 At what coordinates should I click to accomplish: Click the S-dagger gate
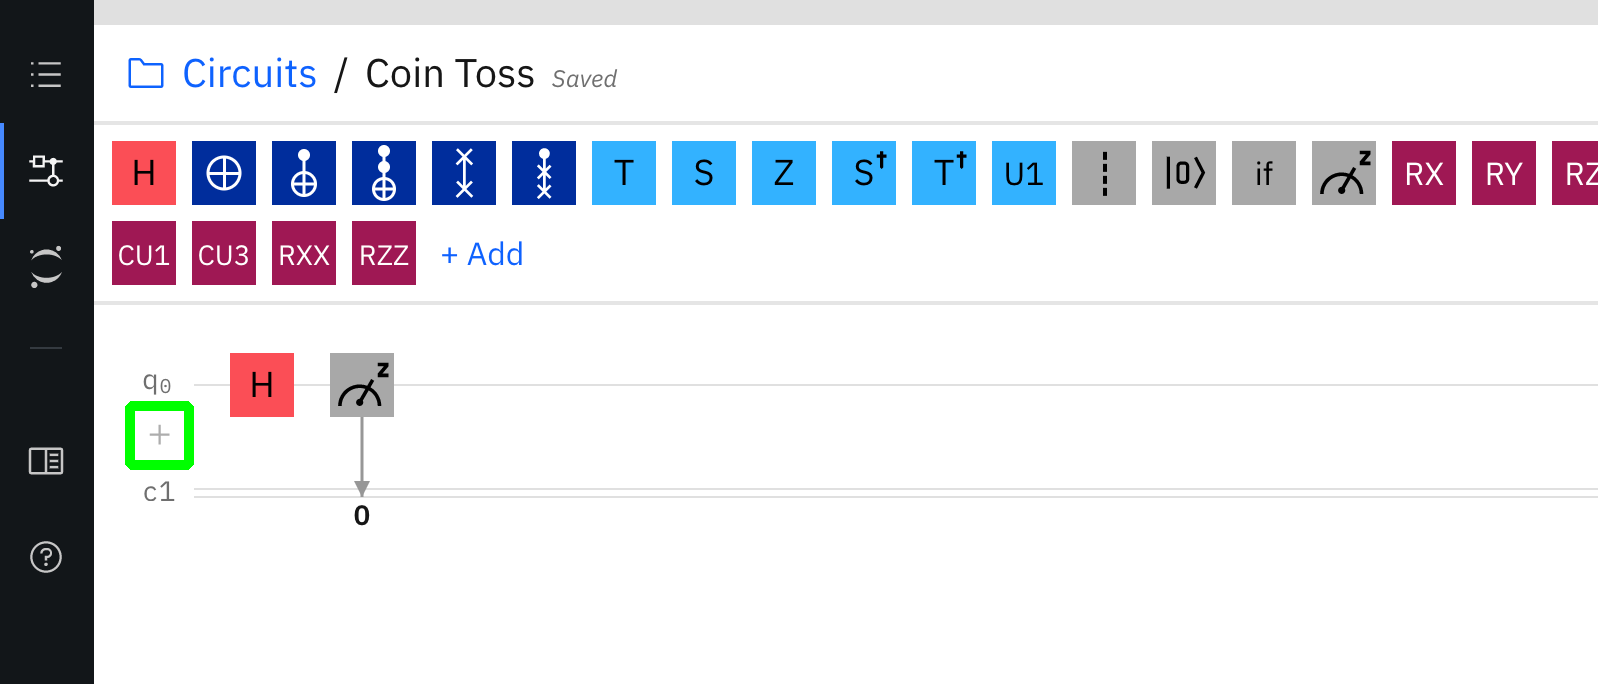coord(864,173)
